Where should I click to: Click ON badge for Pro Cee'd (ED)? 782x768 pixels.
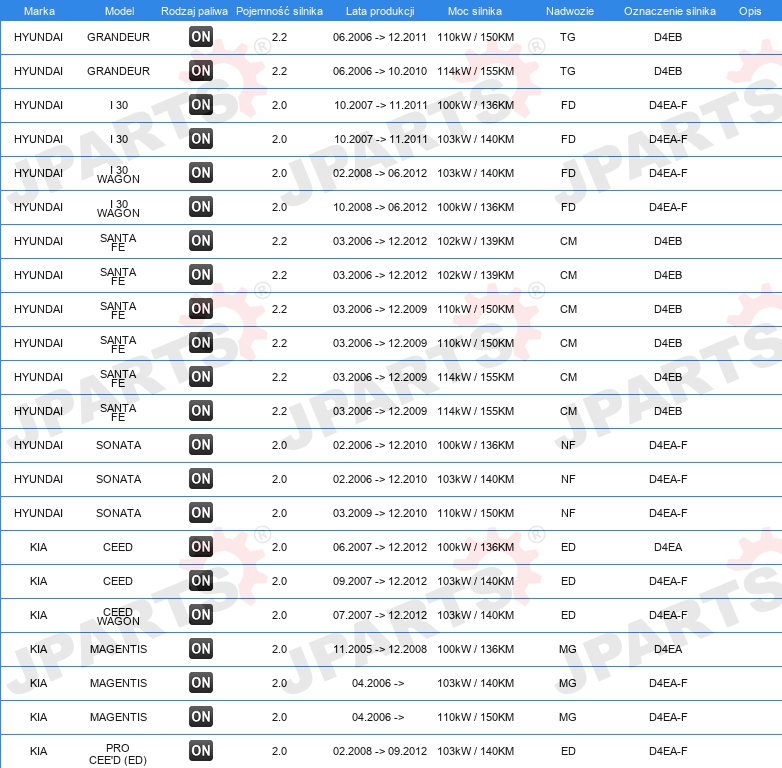pyautogui.click(x=201, y=751)
